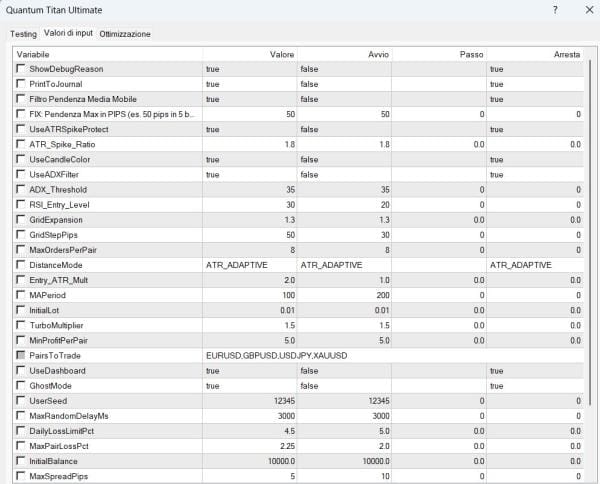
Task: Select InitialBalance Avvio value 10000.0
Action: click(x=344, y=461)
